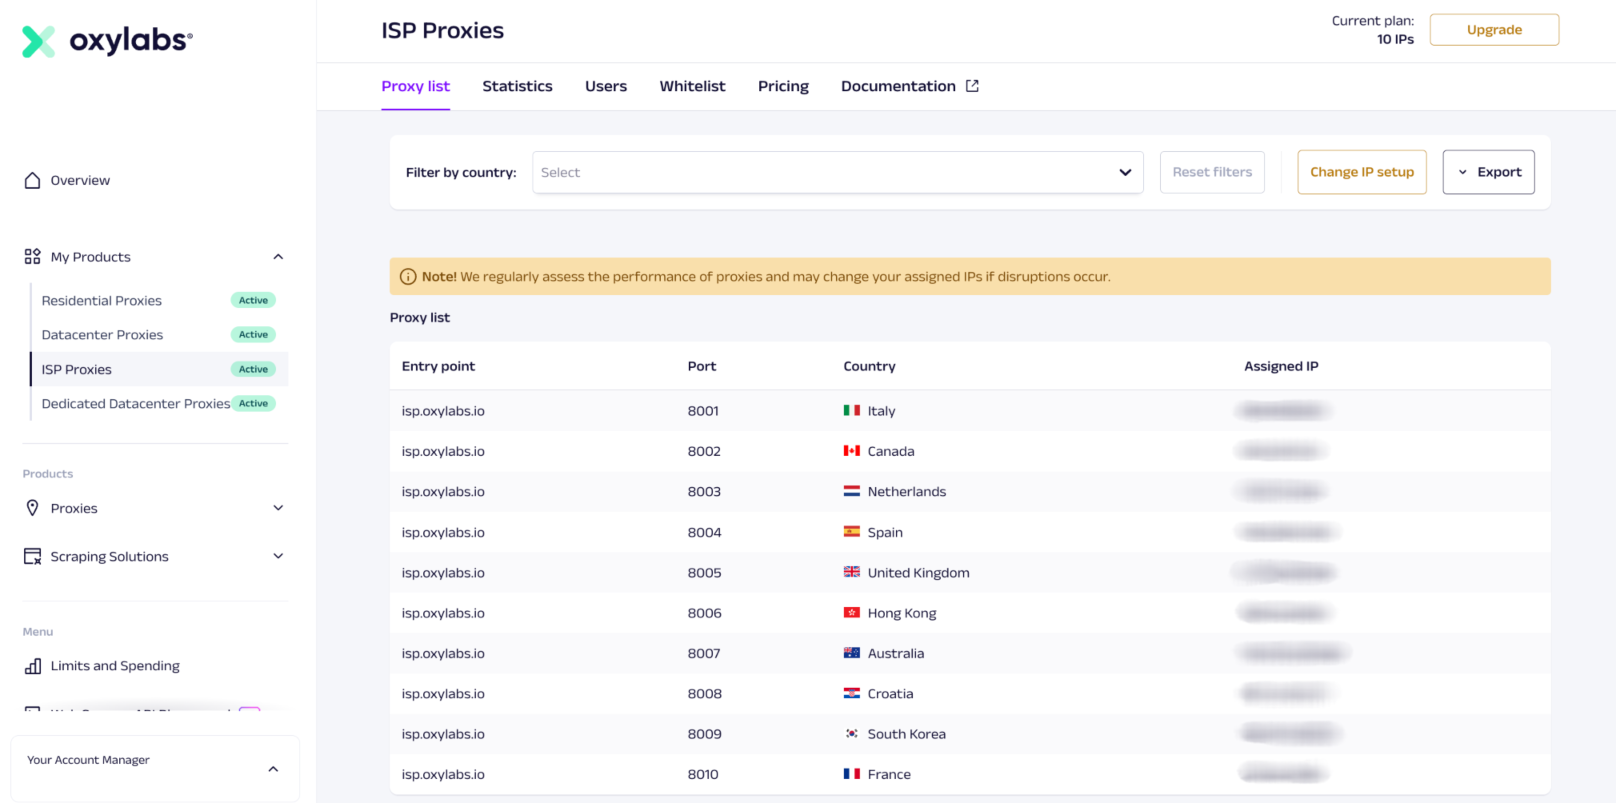This screenshot has width=1616, height=803.
Task: Click the external link icon beside Documentation
Action: pos(972,86)
